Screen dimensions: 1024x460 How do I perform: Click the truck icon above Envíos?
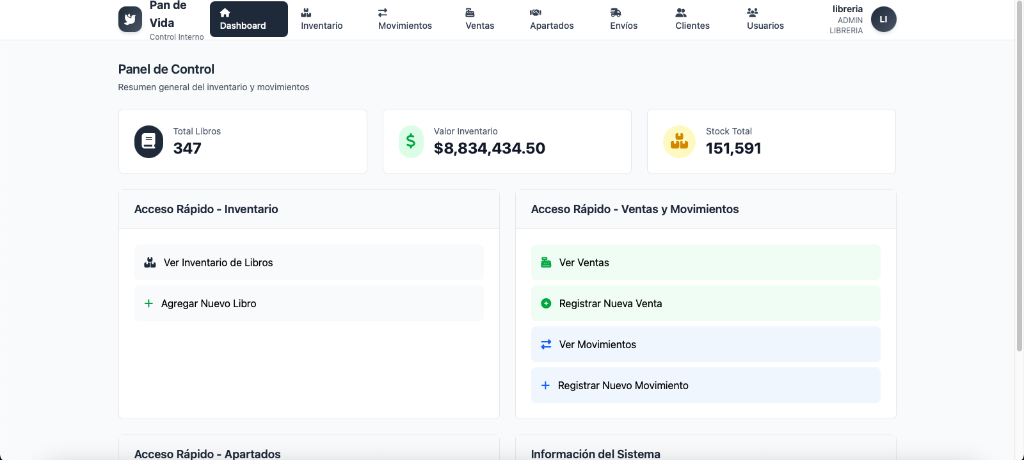pyautogui.click(x=616, y=12)
